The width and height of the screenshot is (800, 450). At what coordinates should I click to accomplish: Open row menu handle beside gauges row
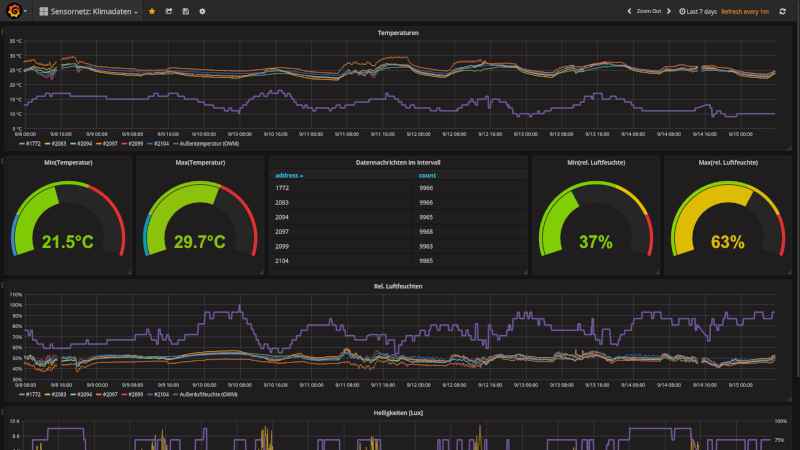click(2, 161)
